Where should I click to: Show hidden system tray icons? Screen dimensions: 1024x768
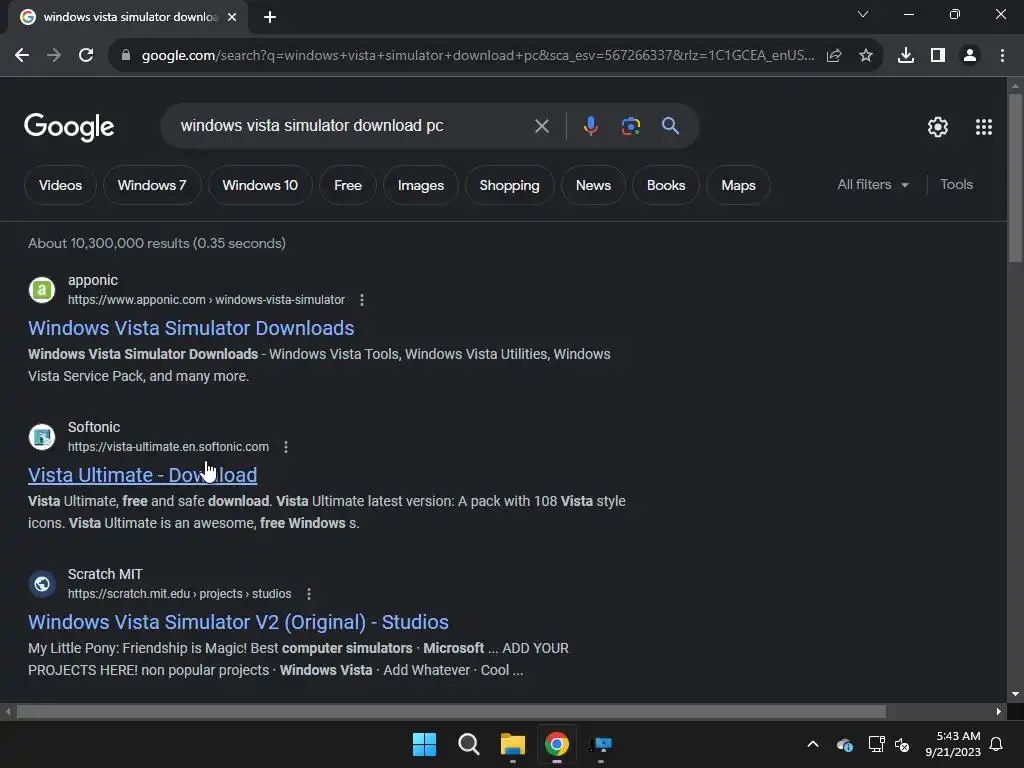(812, 744)
